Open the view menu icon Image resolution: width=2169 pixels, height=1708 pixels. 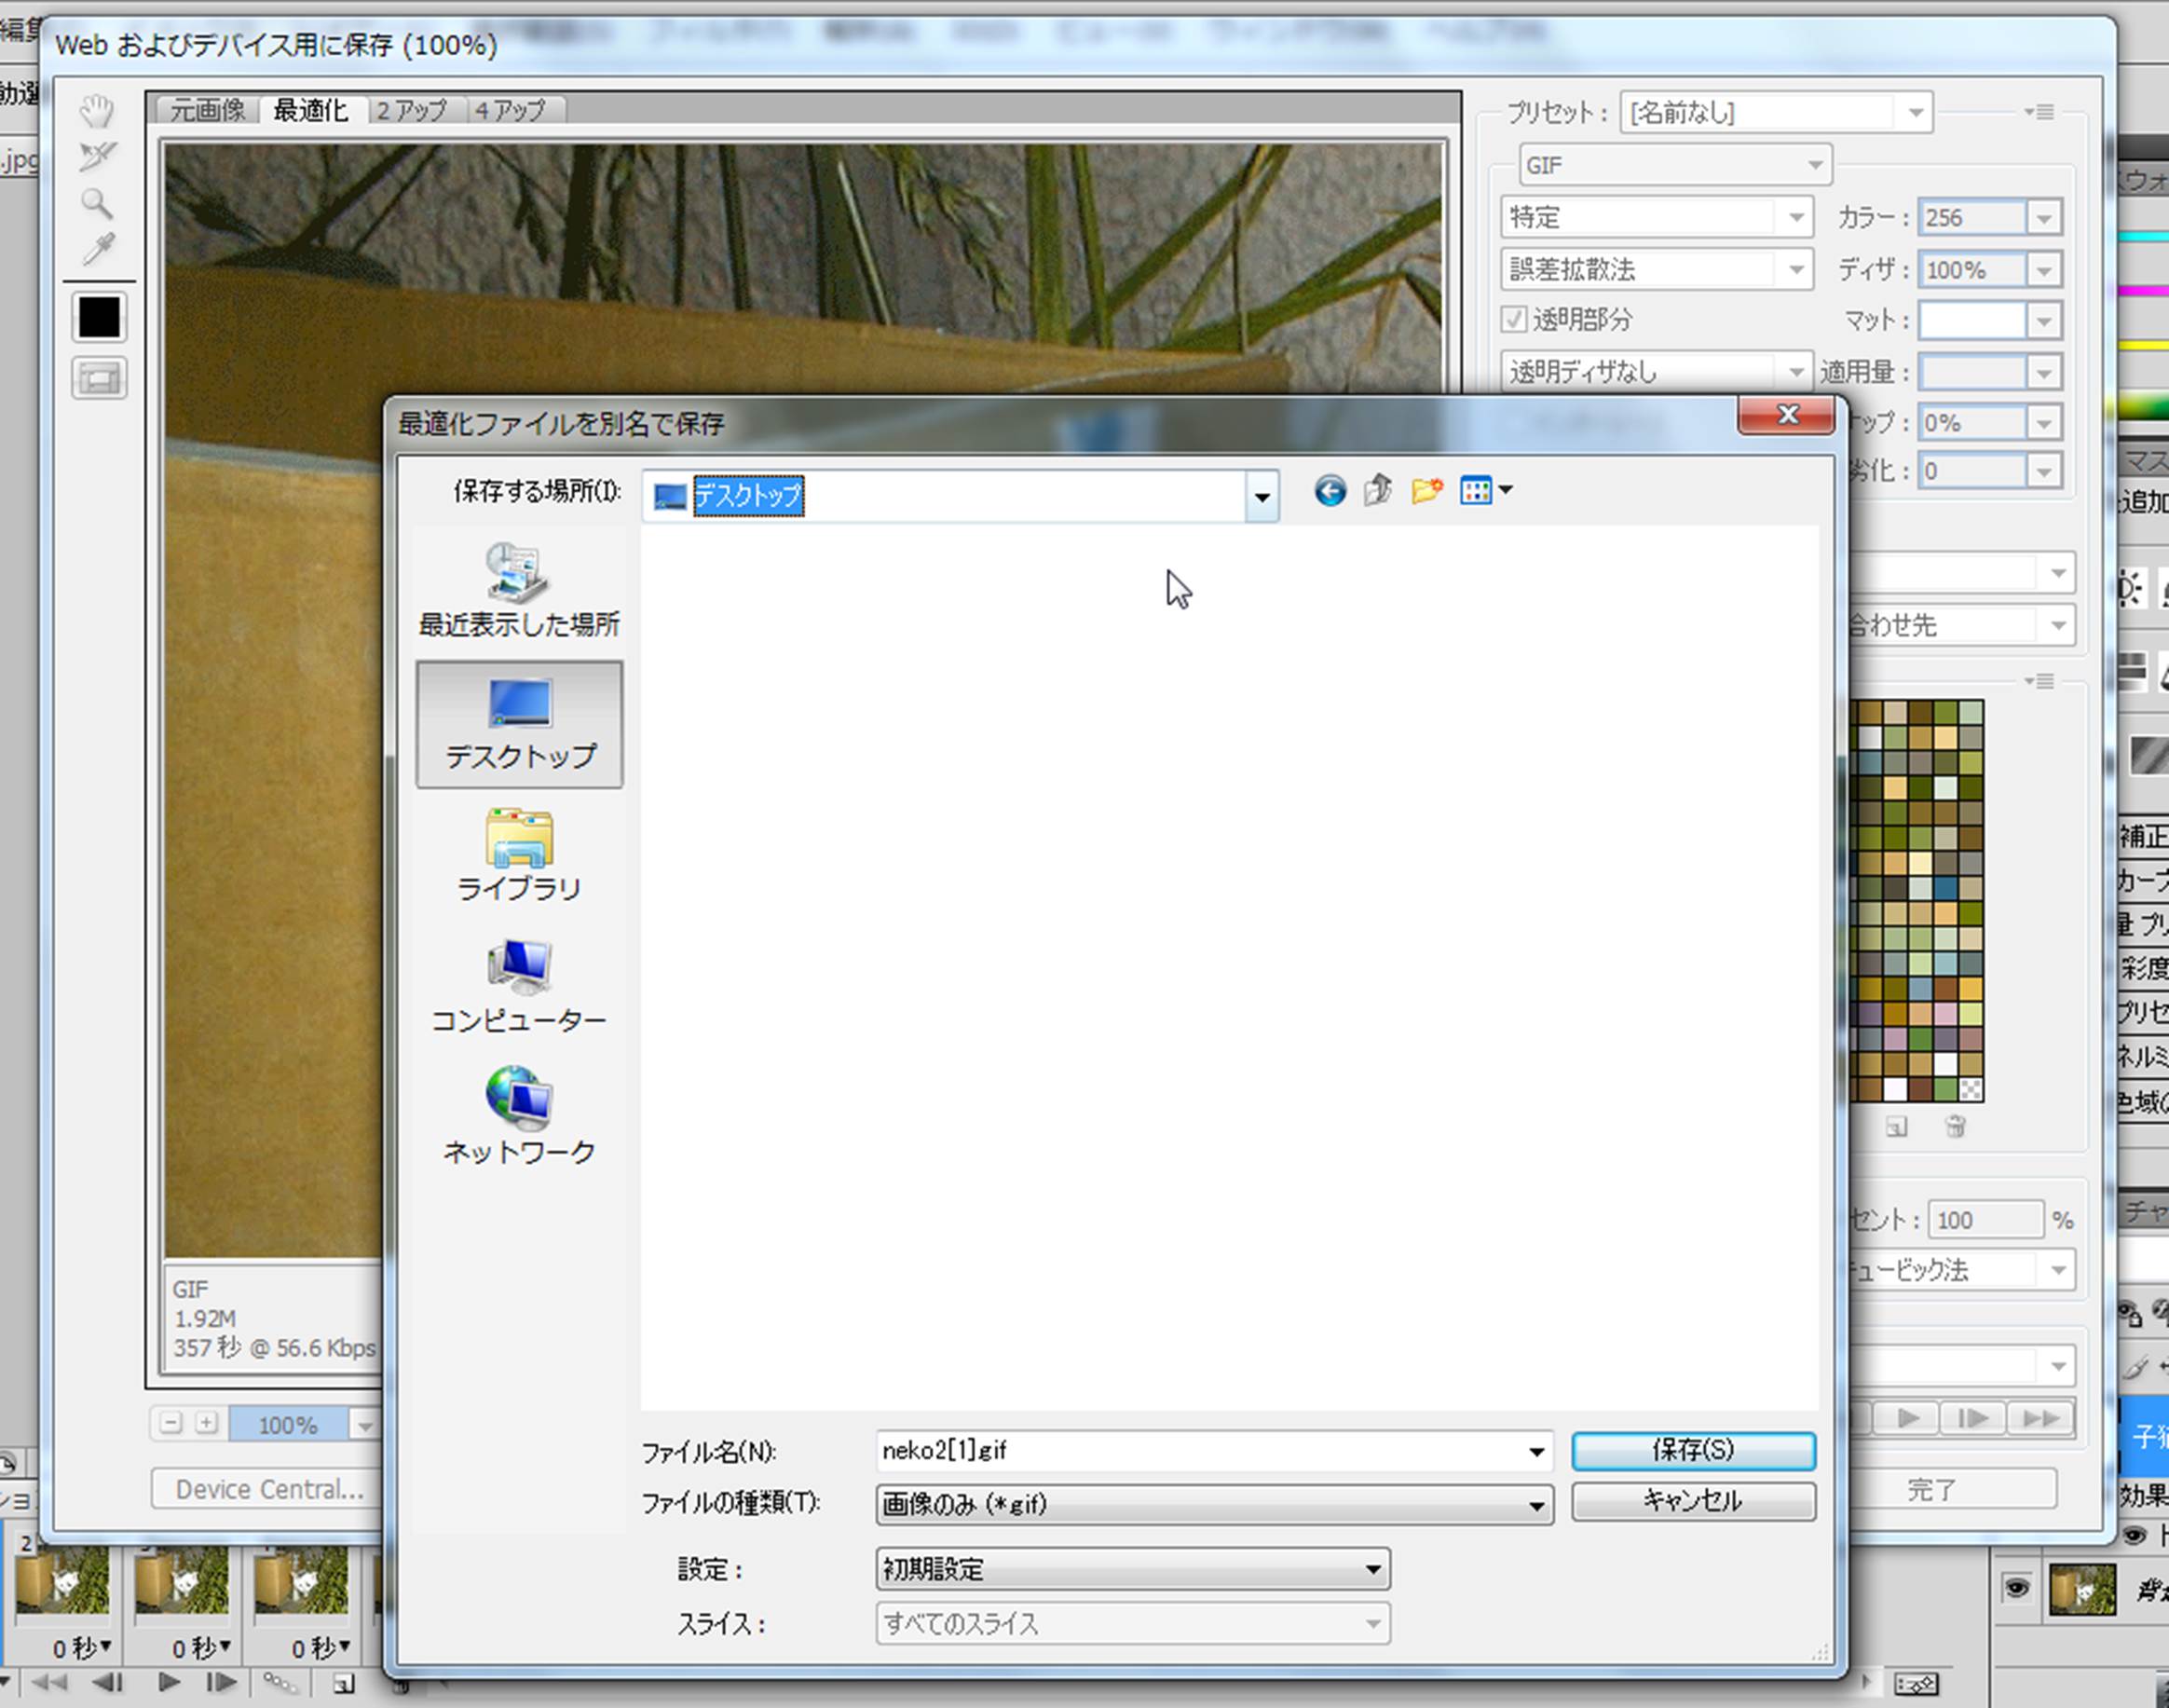1485,491
